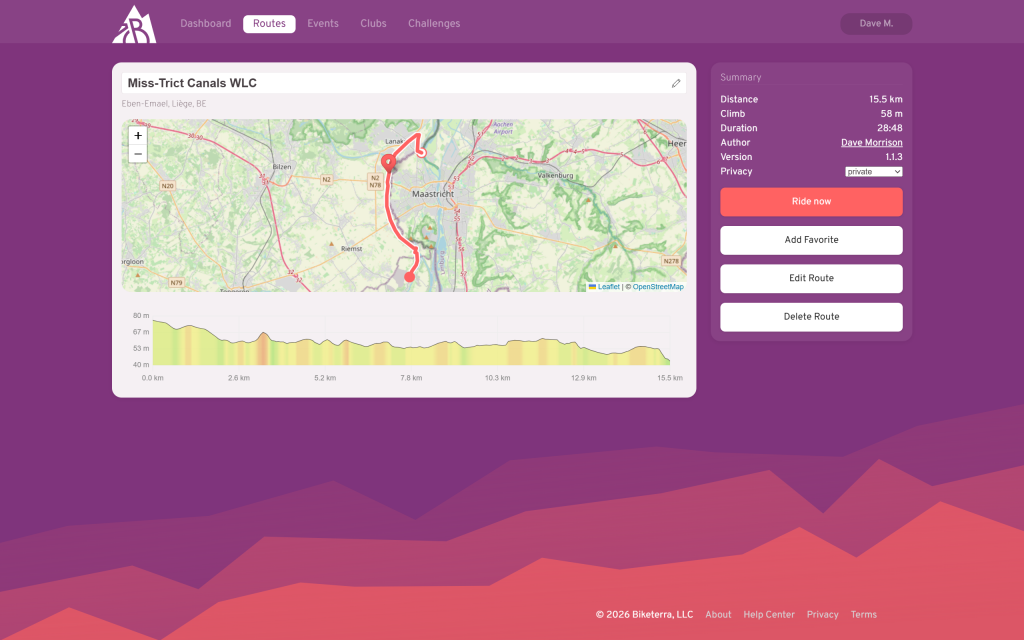The width and height of the screenshot is (1024, 640).
Task: Open the Dave M. user menu
Action: [876, 24]
